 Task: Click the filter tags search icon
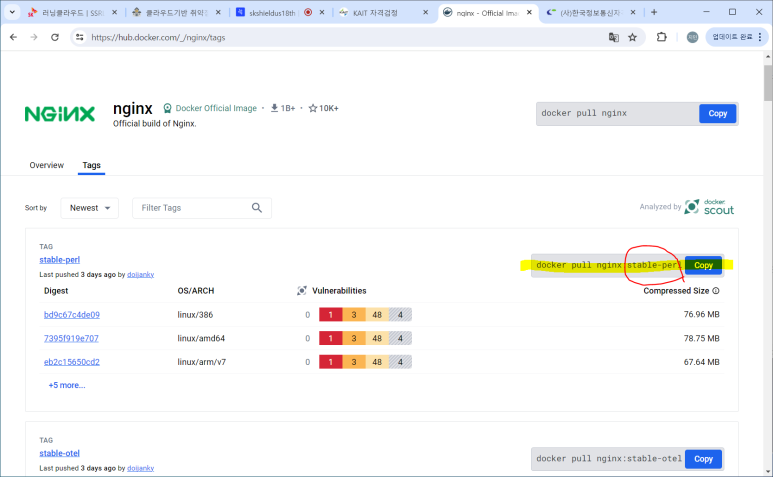pyautogui.click(x=257, y=208)
